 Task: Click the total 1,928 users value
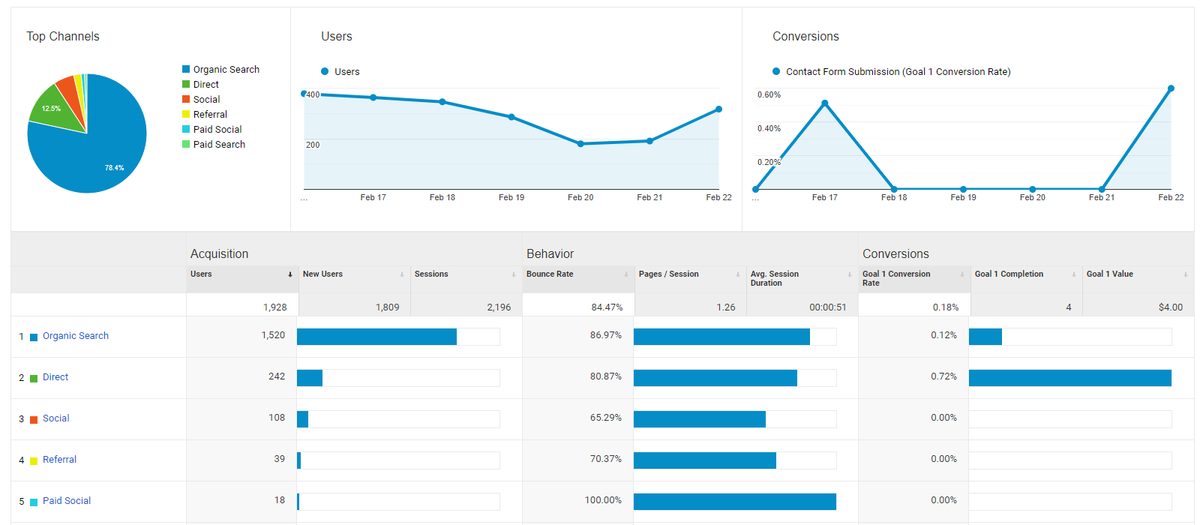pyautogui.click(x=274, y=307)
